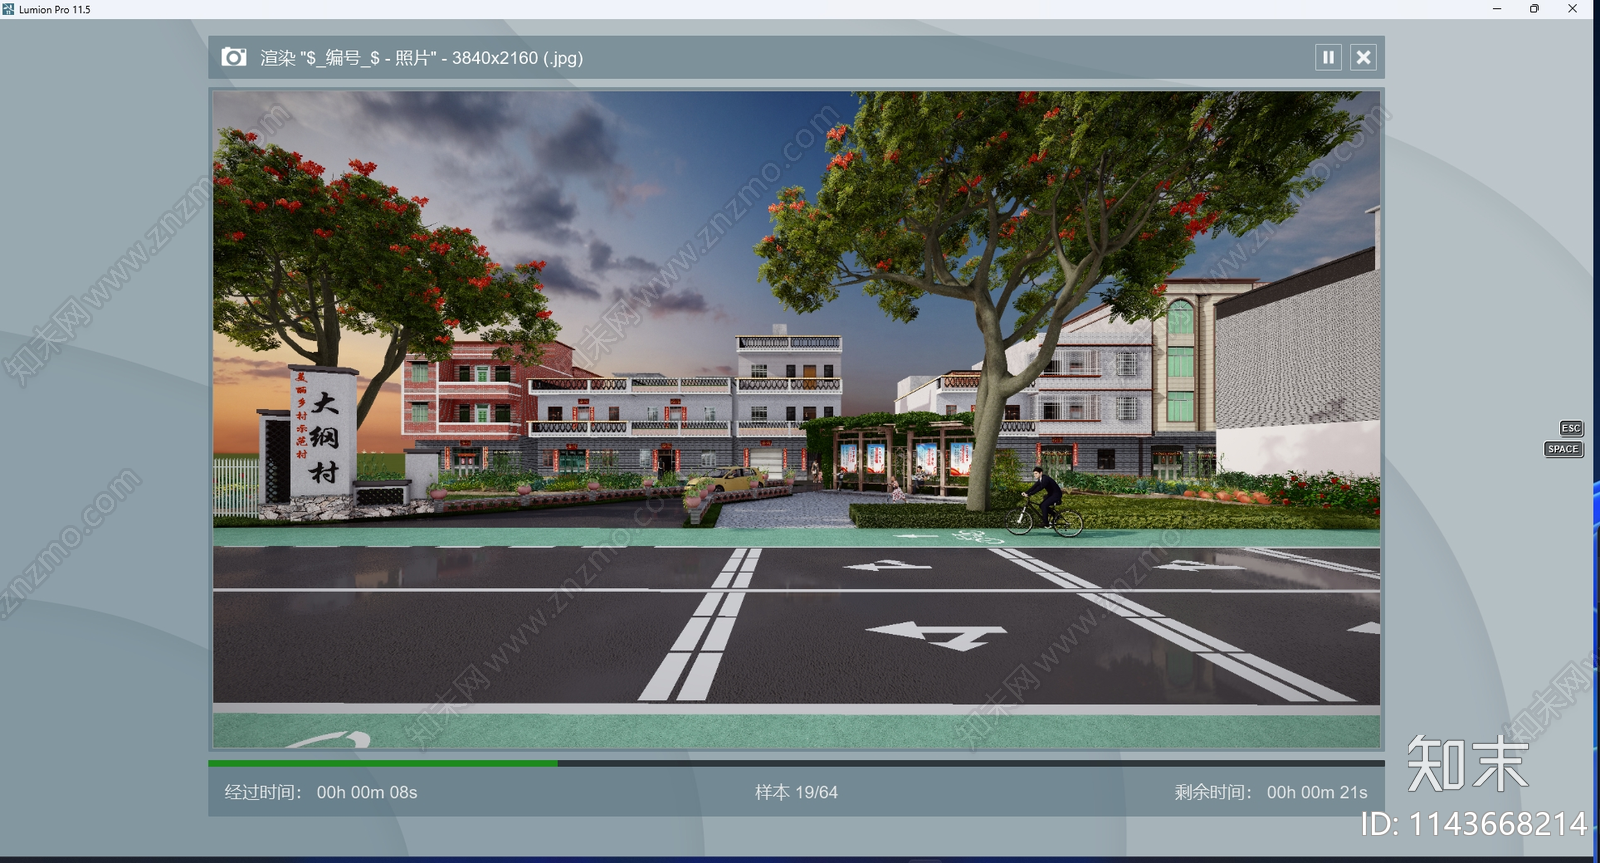Click the green render progress bar
The height and width of the screenshot is (863, 1600).
point(383,763)
